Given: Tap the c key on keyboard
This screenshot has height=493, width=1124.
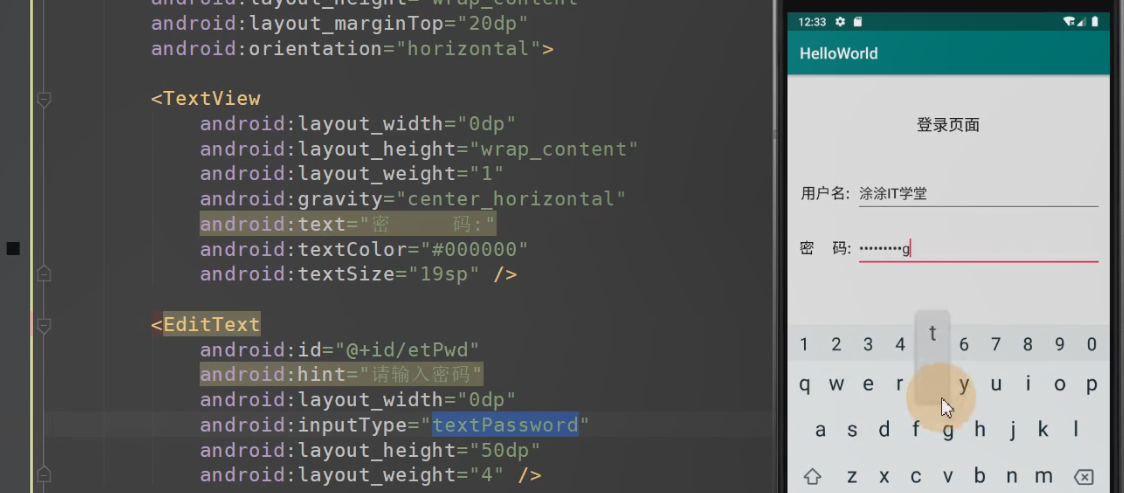Looking at the screenshot, I should [x=915, y=477].
